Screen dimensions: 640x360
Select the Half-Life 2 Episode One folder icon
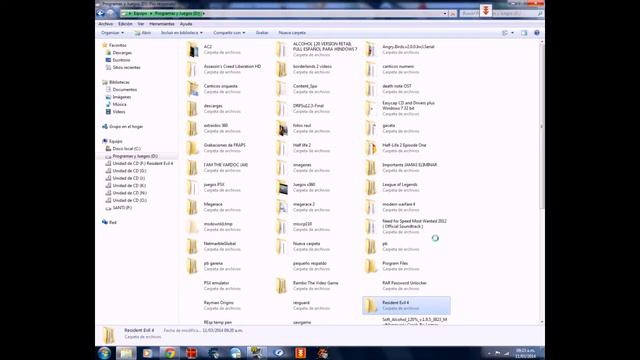[x=371, y=148]
